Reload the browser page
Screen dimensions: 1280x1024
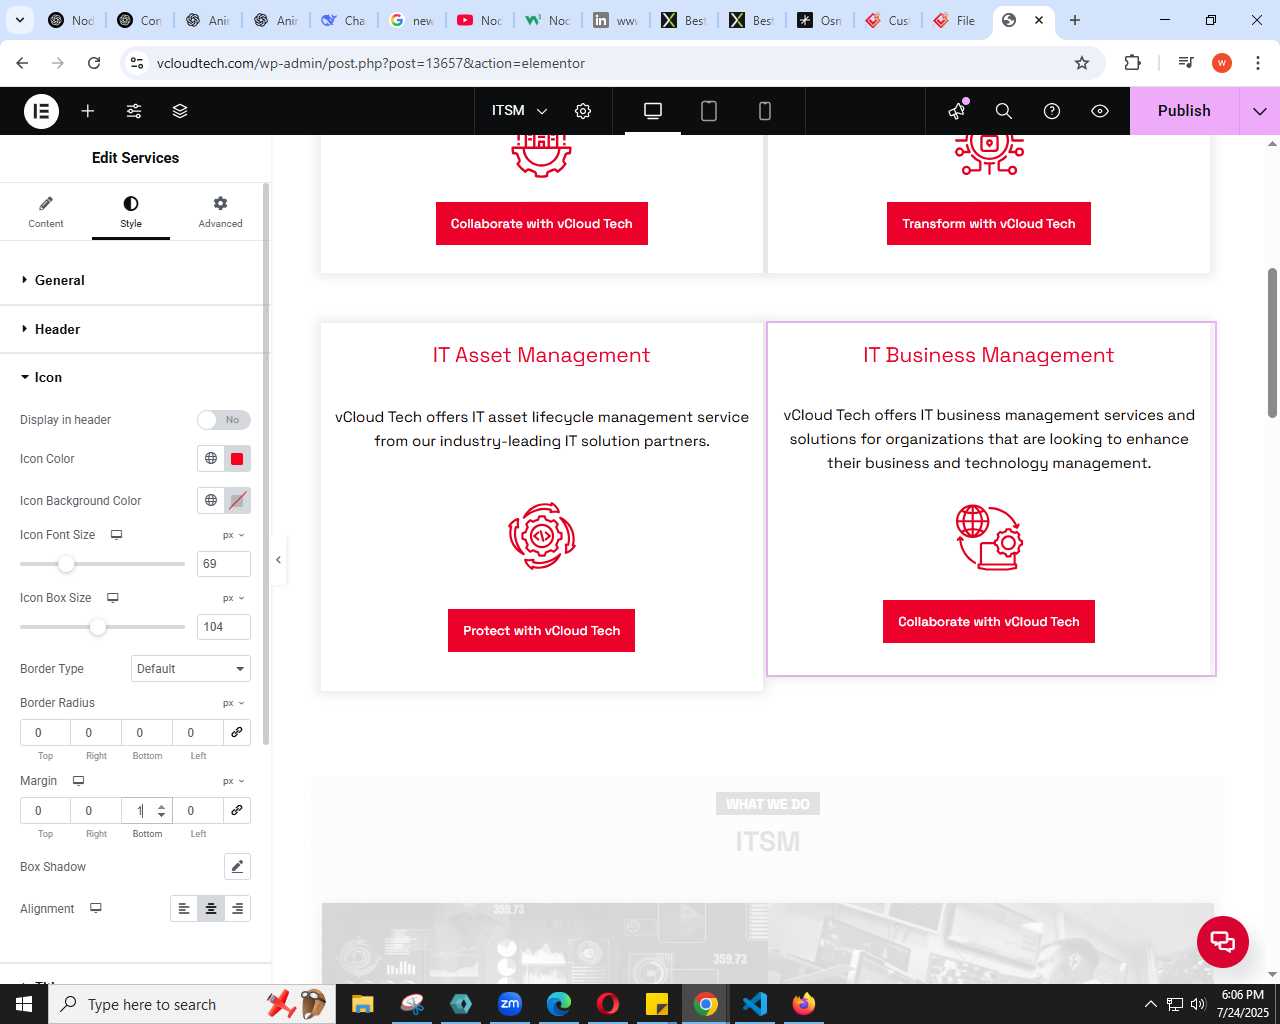(x=94, y=63)
